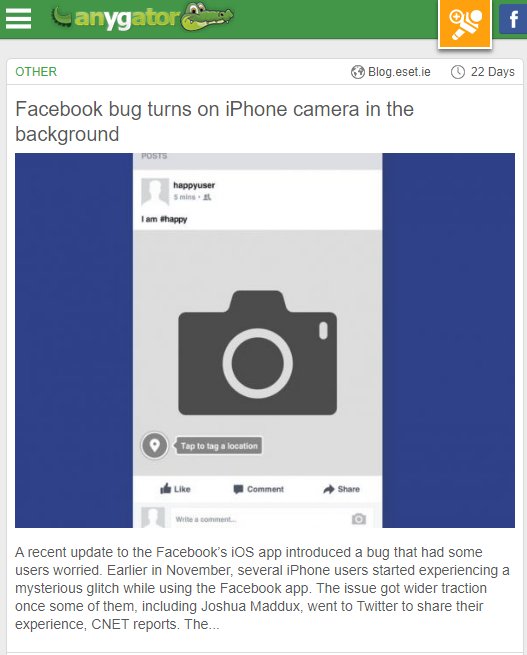The height and width of the screenshot is (655, 527).
Task: Open the Blog.eset.ie source link
Action: pos(399,72)
